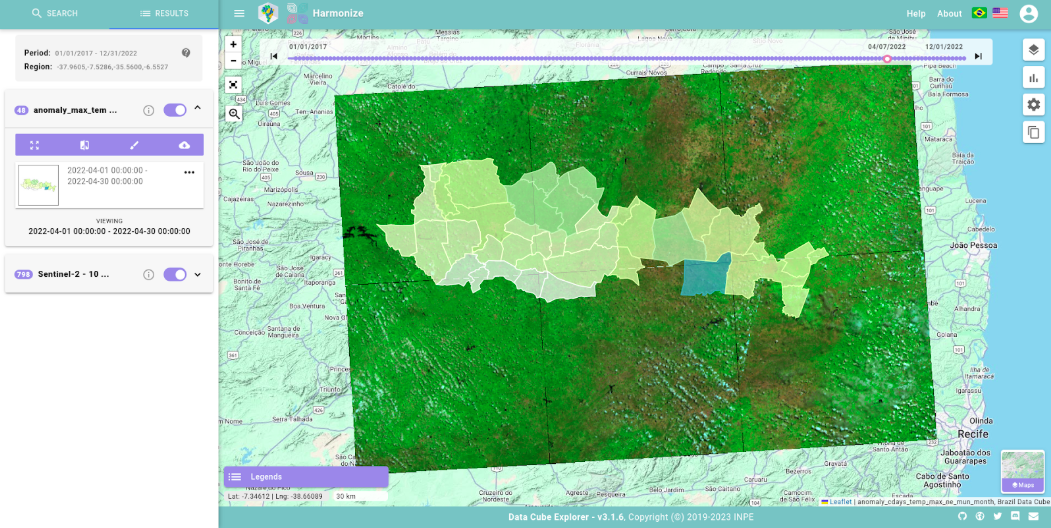The height and width of the screenshot is (528, 1051).
Task: Expand the Legends panel button
Action: [305, 477]
